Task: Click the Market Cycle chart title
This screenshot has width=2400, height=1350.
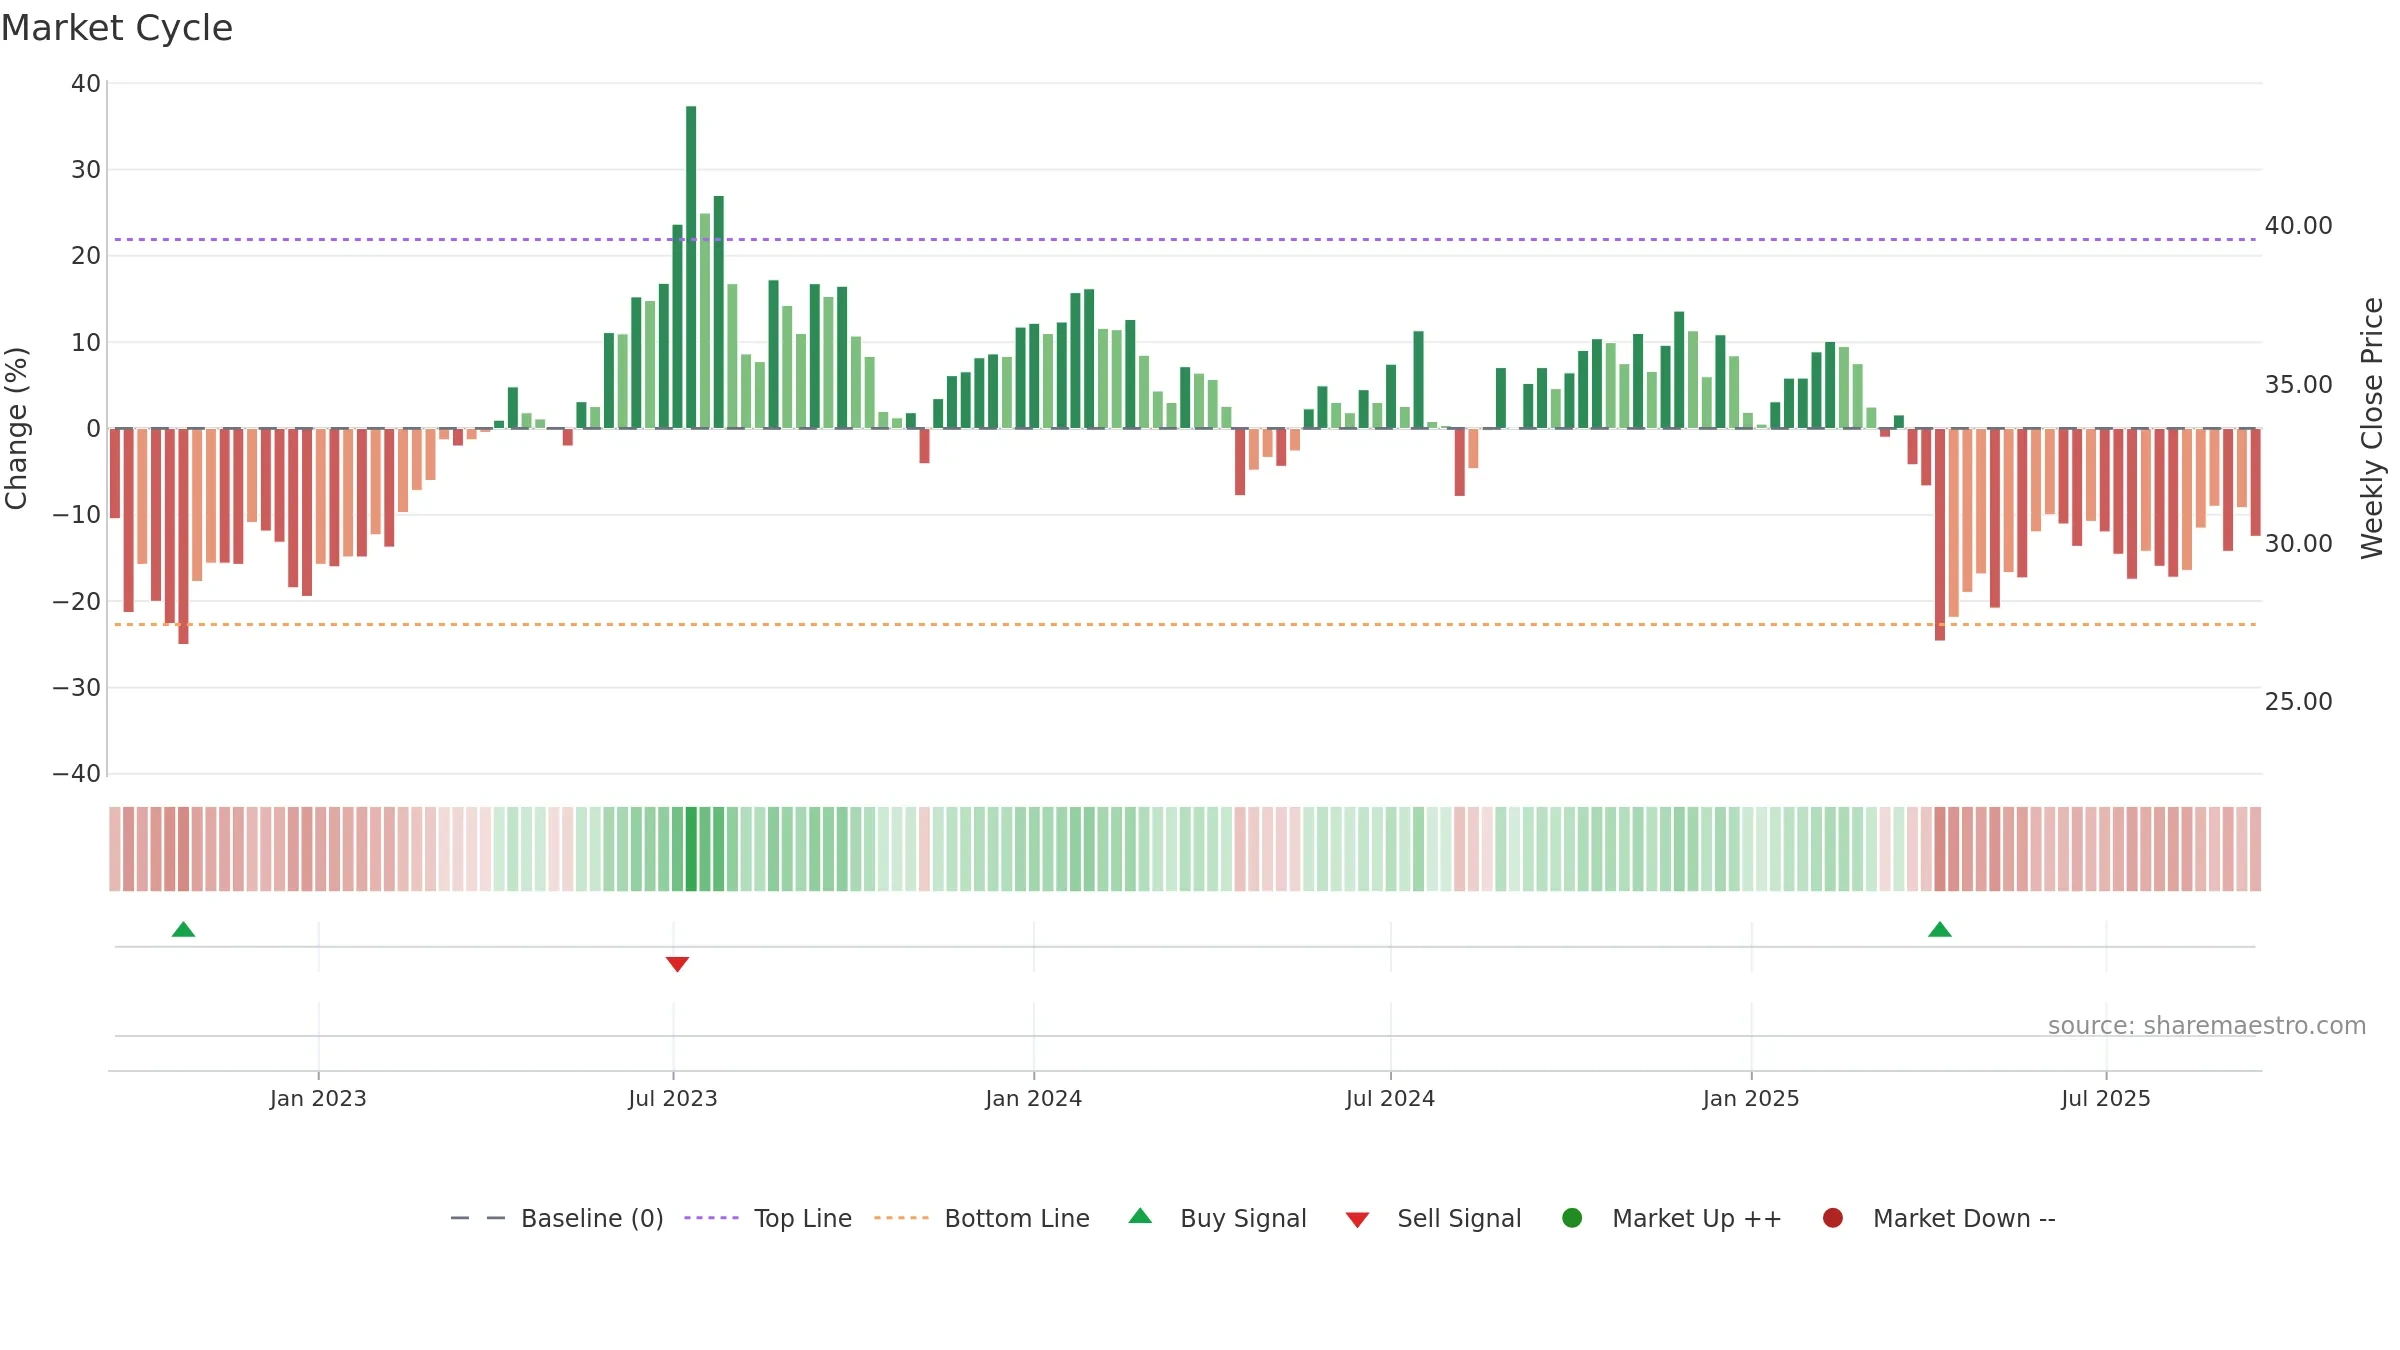Action: [x=117, y=28]
